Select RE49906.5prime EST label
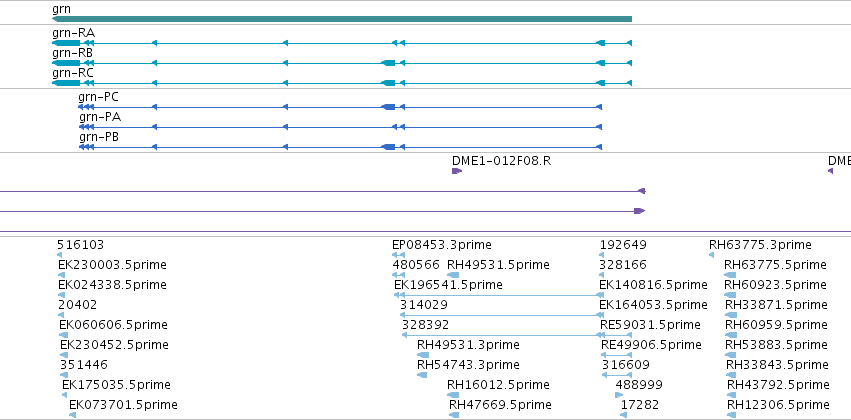Viewport: 851px width, 420px height. [x=651, y=345]
